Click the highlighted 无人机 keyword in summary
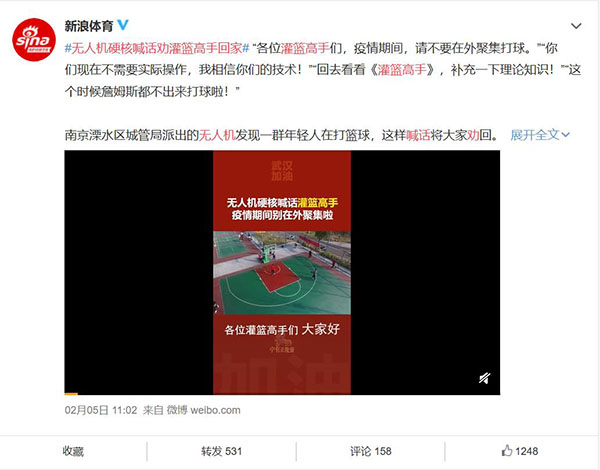 tap(217, 135)
